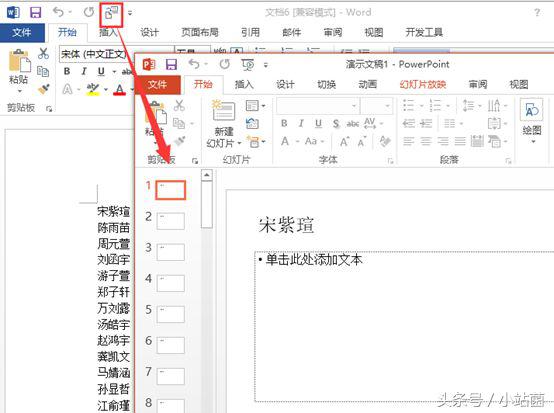This screenshot has height=413, width=554.
Task: Toggle text Shadow S in PowerPoint
Action: (x=336, y=124)
